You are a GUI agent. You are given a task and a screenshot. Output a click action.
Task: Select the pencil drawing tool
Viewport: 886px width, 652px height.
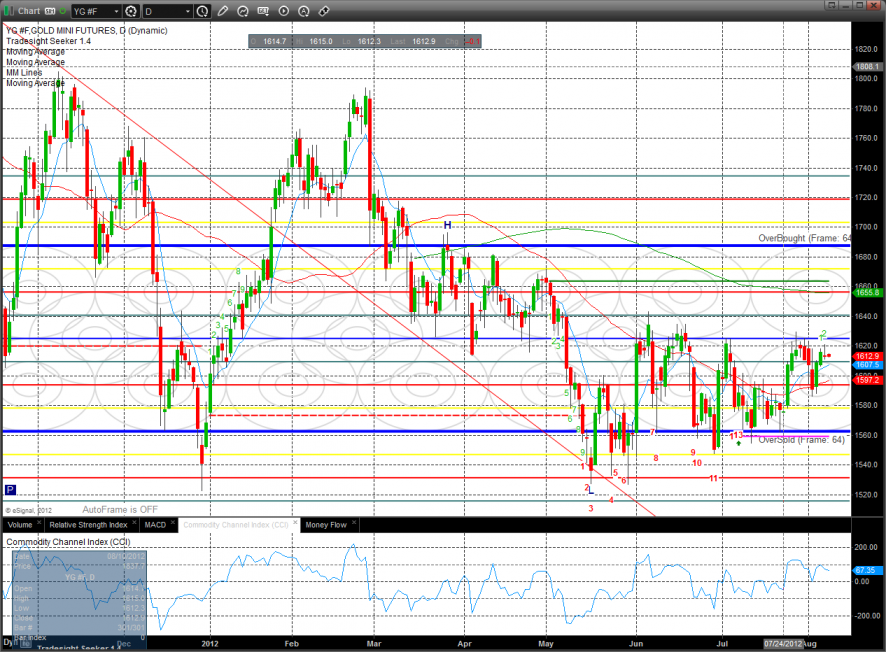coord(222,11)
